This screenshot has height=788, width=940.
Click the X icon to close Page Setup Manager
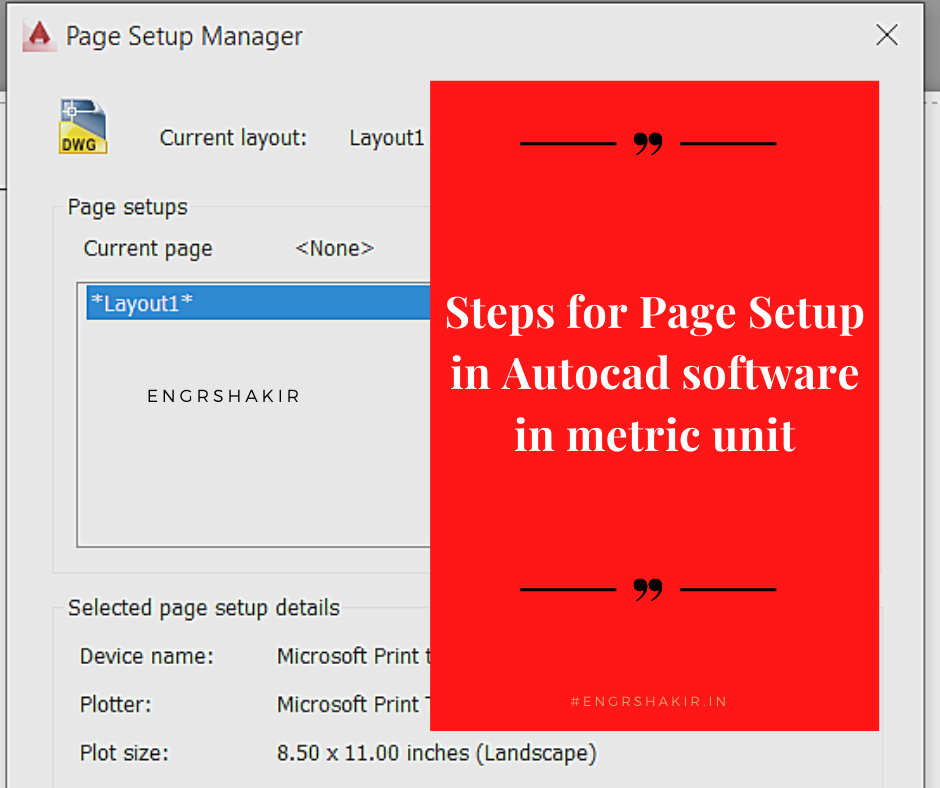pyautogui.click(x=886, y=34)
